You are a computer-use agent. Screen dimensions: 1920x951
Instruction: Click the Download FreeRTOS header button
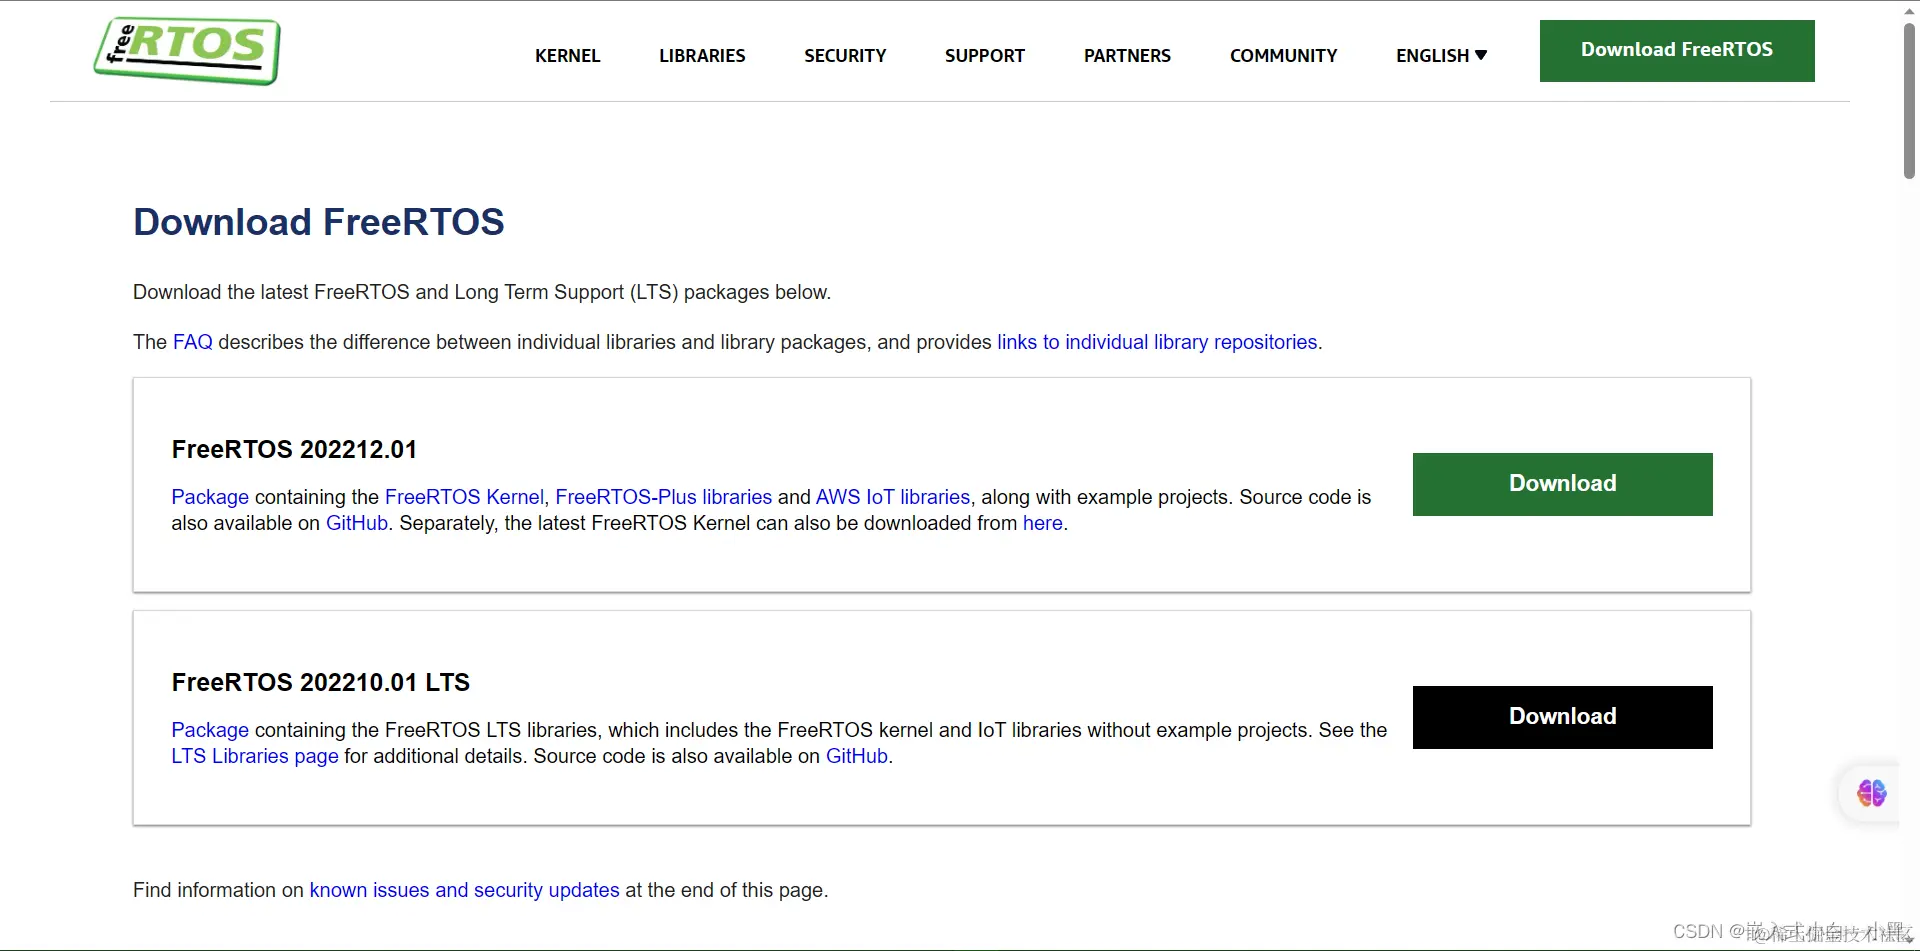coord(1677,51)
